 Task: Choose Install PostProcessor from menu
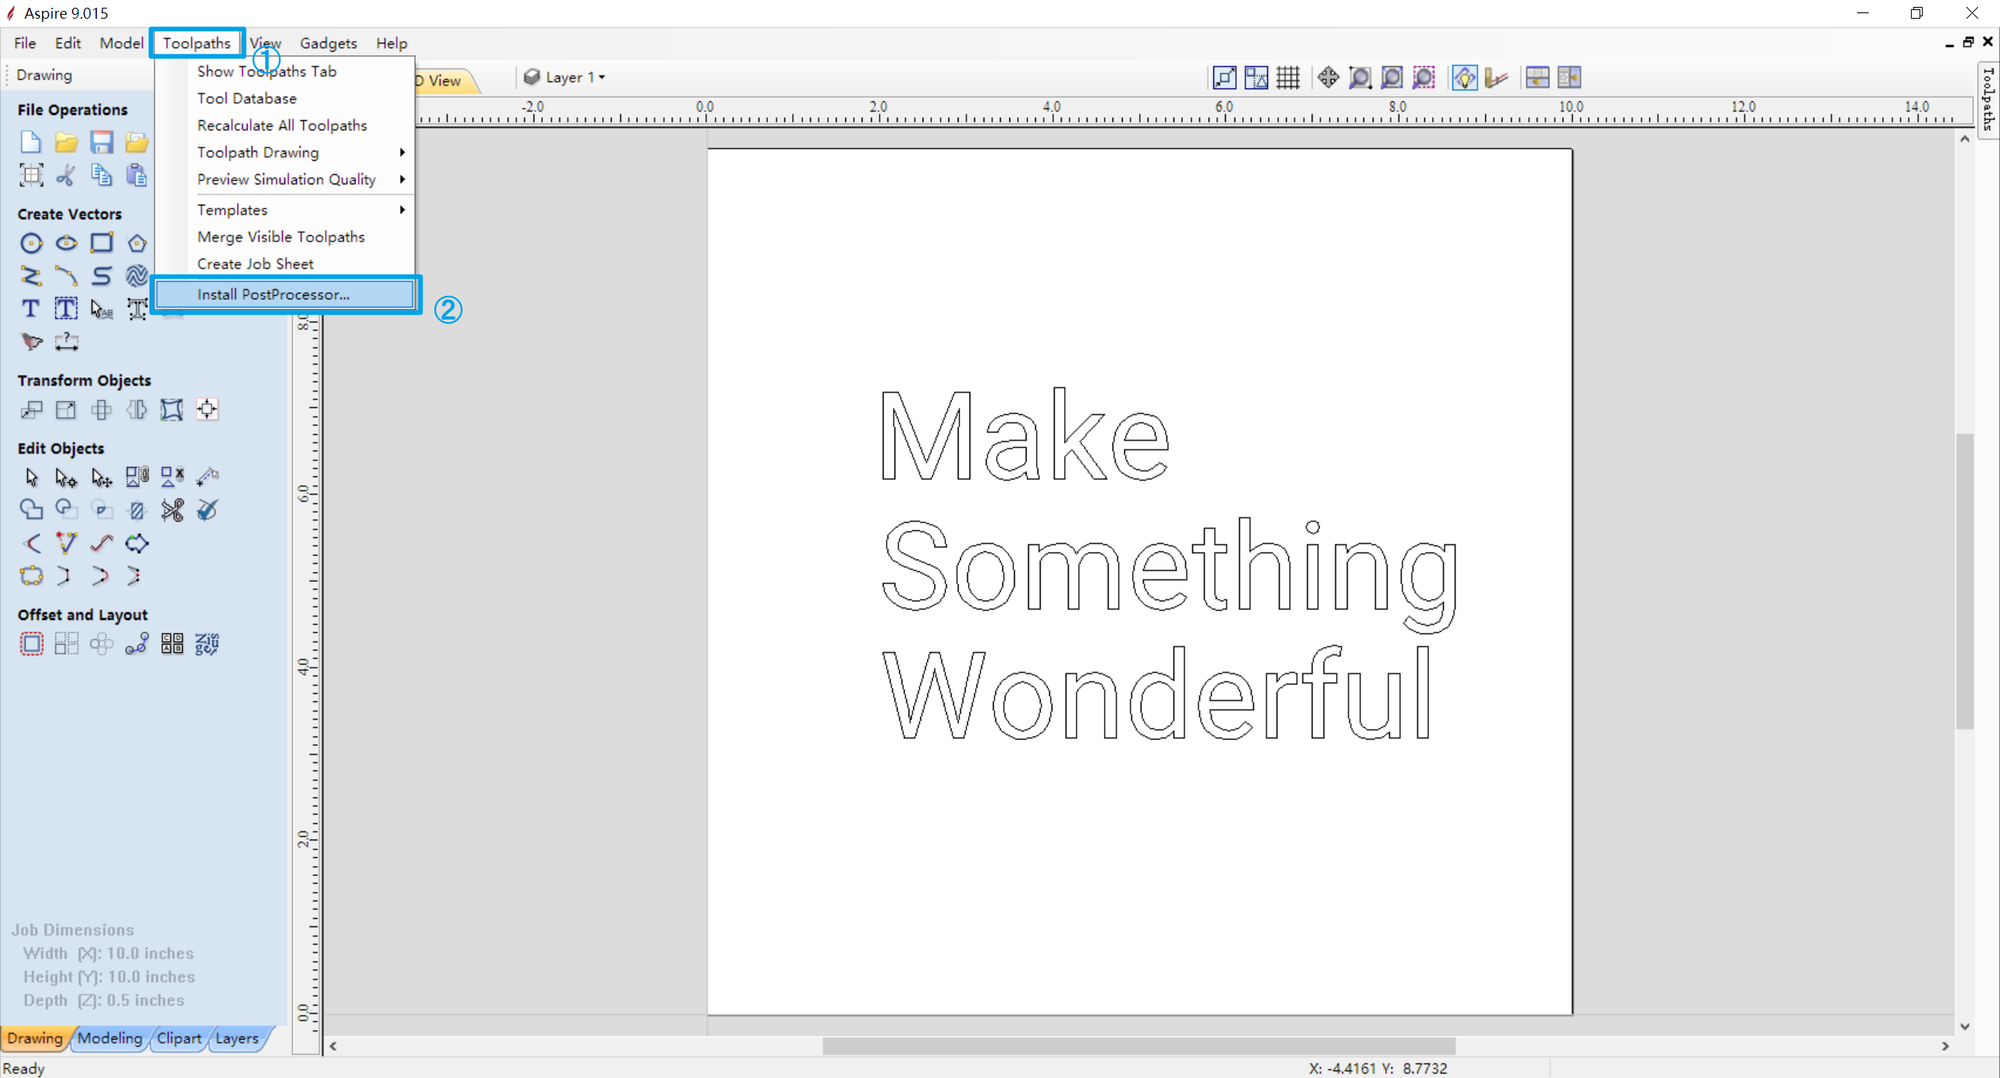coord(285,294)
